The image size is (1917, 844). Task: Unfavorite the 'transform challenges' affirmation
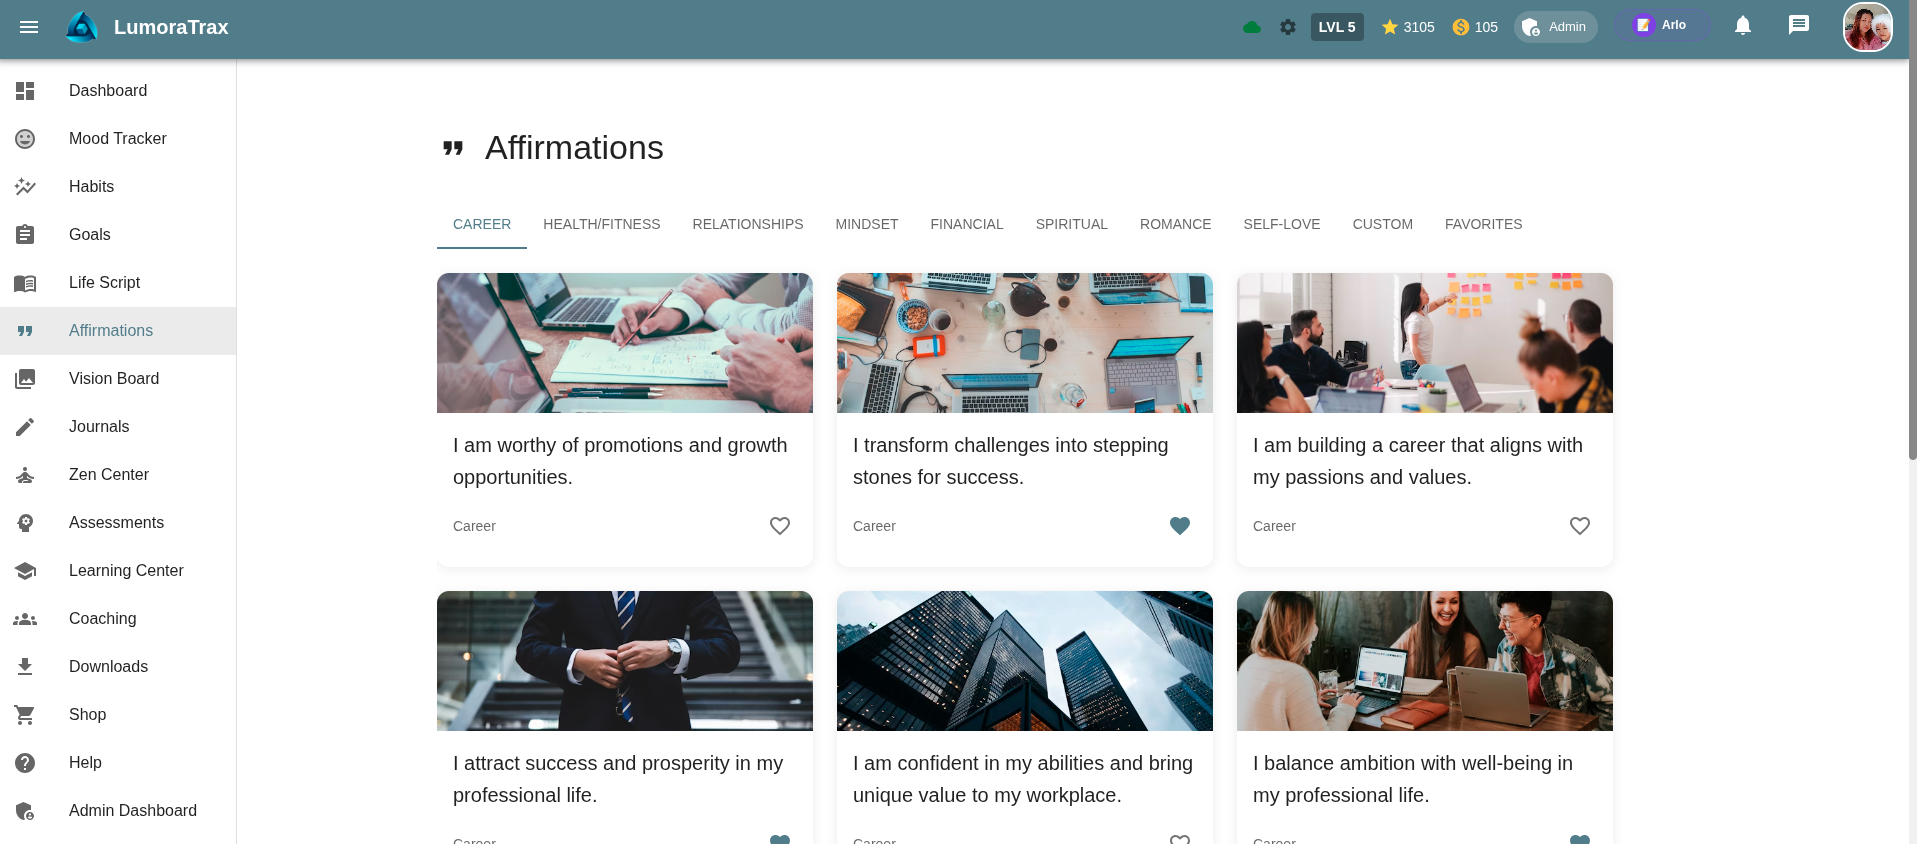[1179, 526]
